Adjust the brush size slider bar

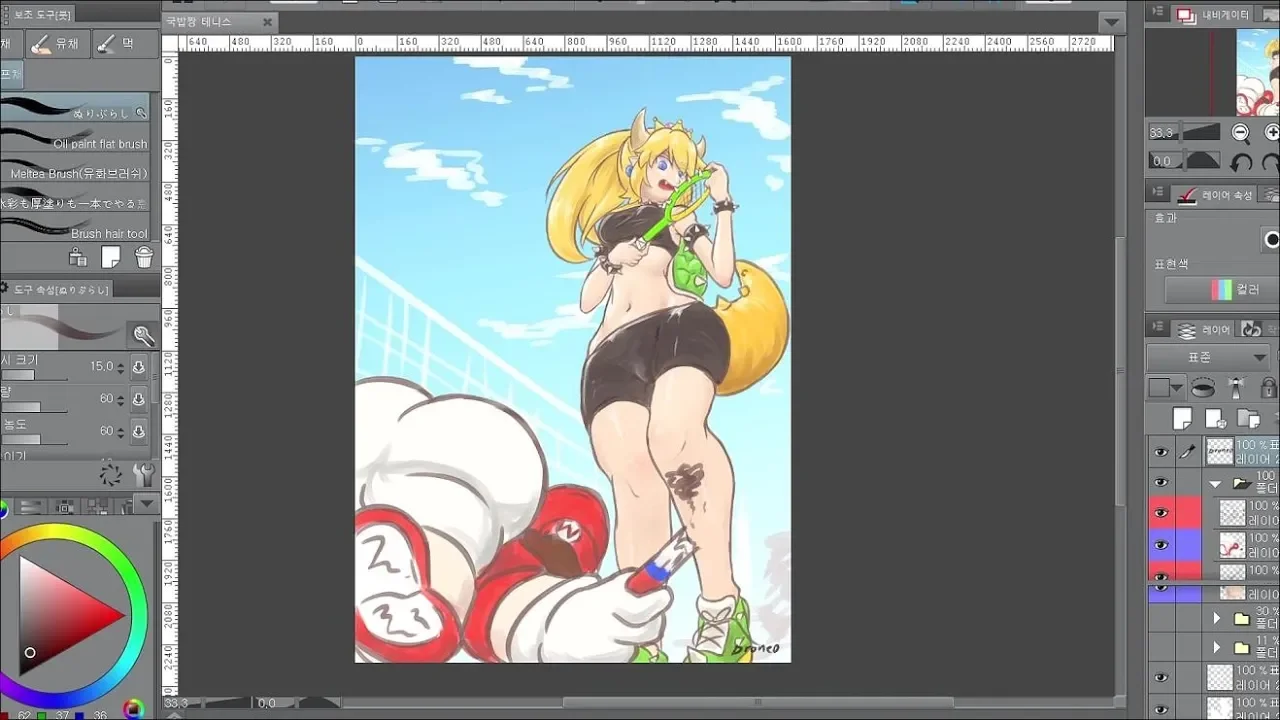(x=33, y=376)
